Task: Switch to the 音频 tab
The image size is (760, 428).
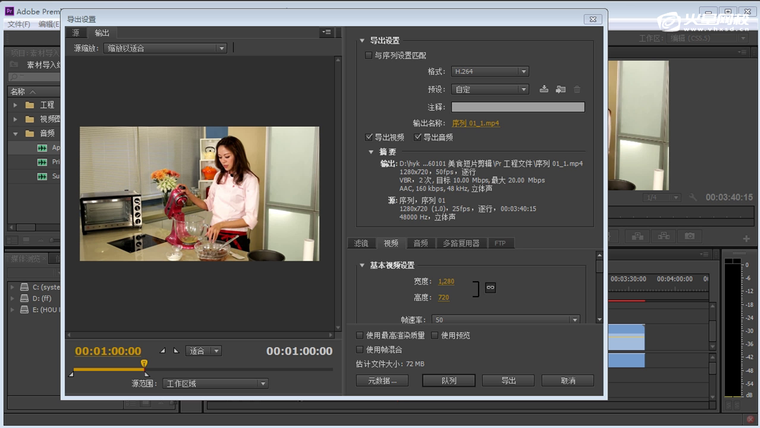Action: click(x=420, y=243)
